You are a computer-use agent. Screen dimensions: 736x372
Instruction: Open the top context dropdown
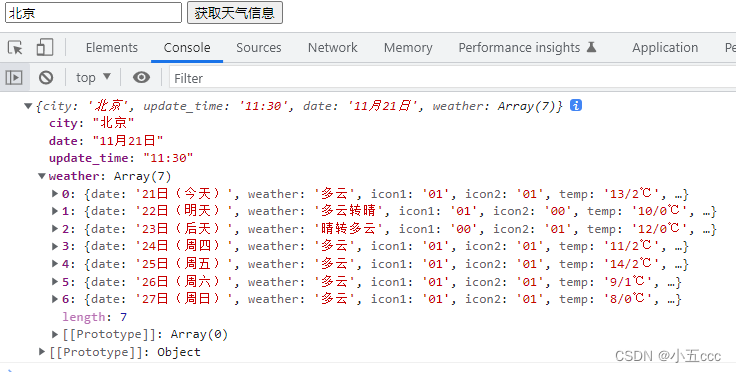[x=93, y=77]
